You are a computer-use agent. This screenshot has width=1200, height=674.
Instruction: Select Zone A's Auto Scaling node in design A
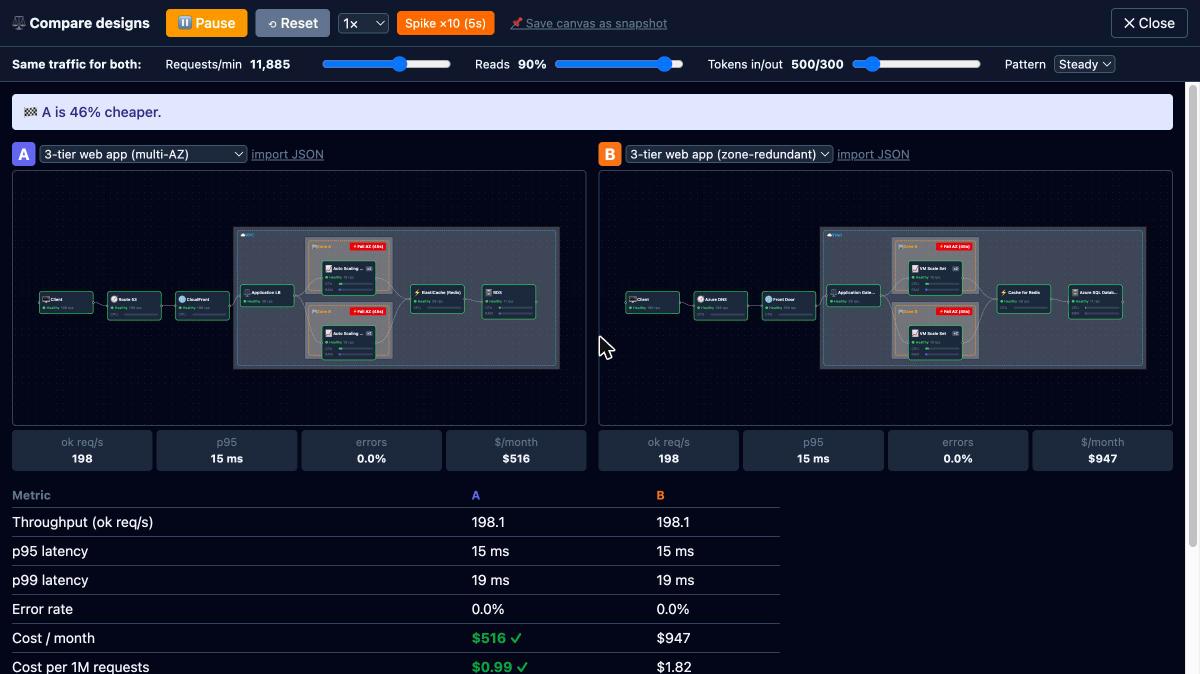pos(349,278)
